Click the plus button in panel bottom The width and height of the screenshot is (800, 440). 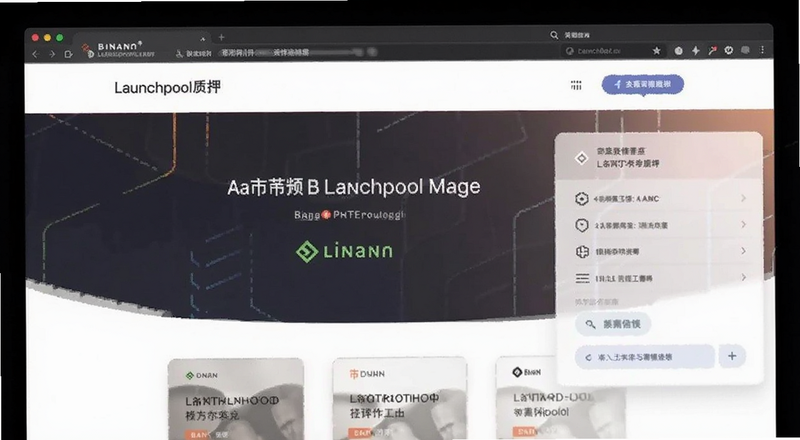(732, 356)
